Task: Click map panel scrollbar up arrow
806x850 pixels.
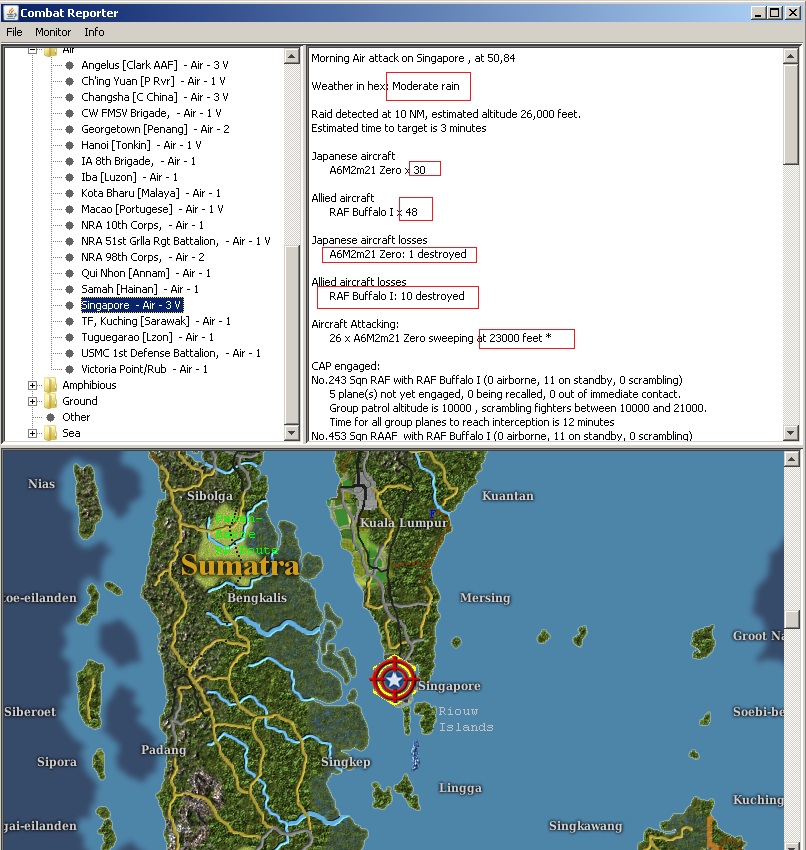Action: (791, 459)
